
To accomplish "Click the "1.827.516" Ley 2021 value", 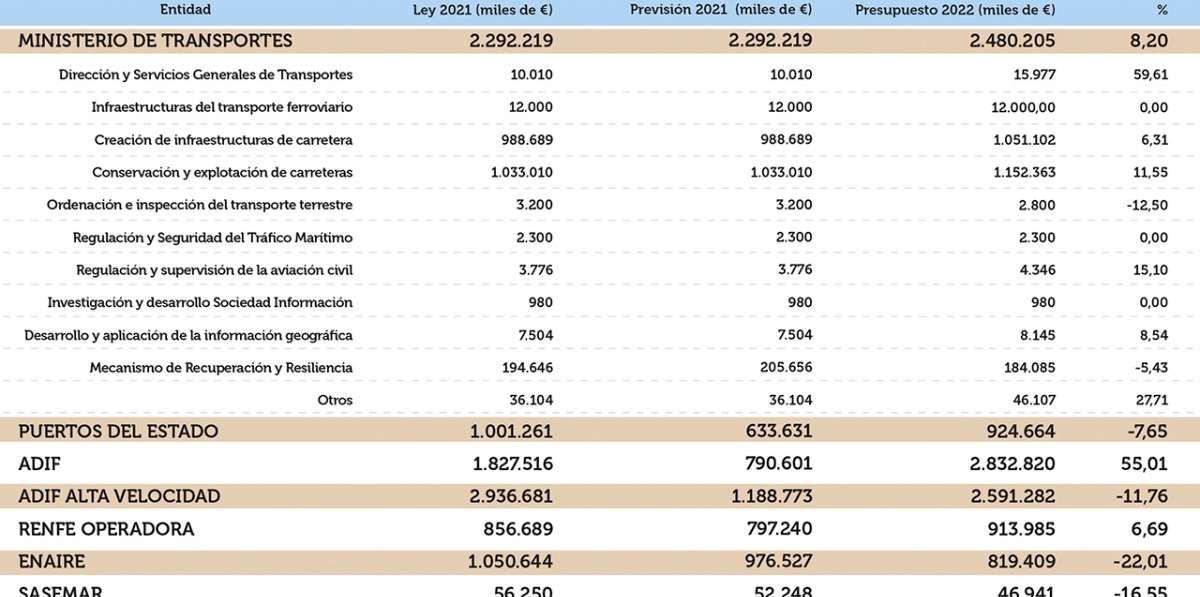I will click(512, 464).
